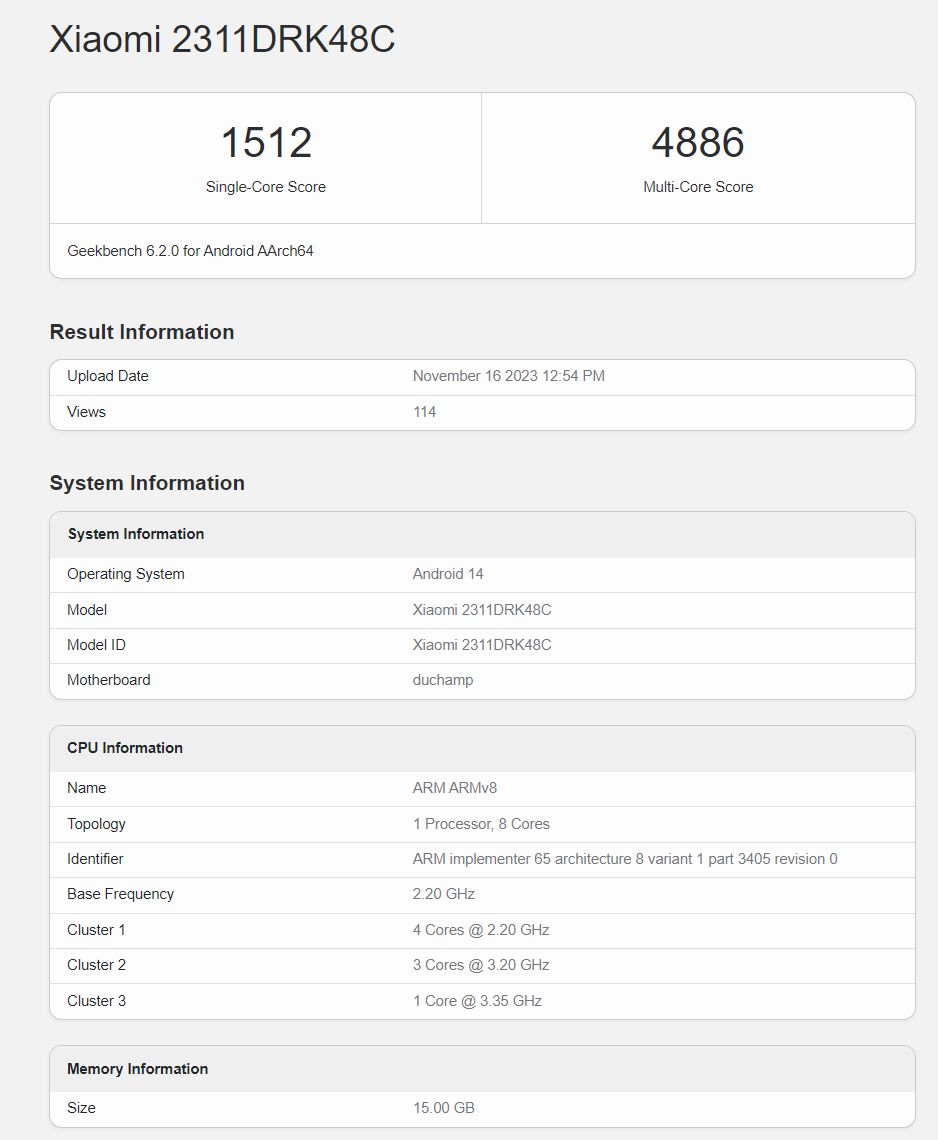Viewport: 938px width, 1140px height.
Task: Click the duchamp motherboard value
Action: [443, 680]
